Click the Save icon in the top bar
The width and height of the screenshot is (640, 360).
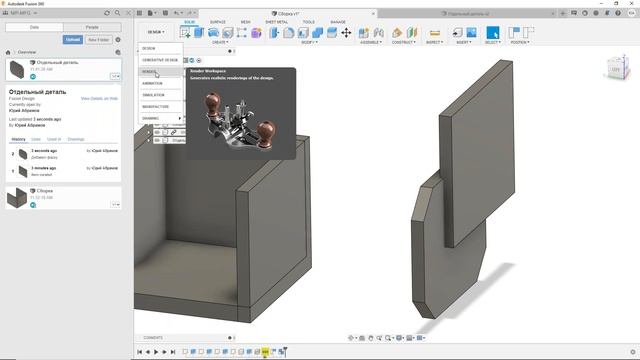[165, 13]
